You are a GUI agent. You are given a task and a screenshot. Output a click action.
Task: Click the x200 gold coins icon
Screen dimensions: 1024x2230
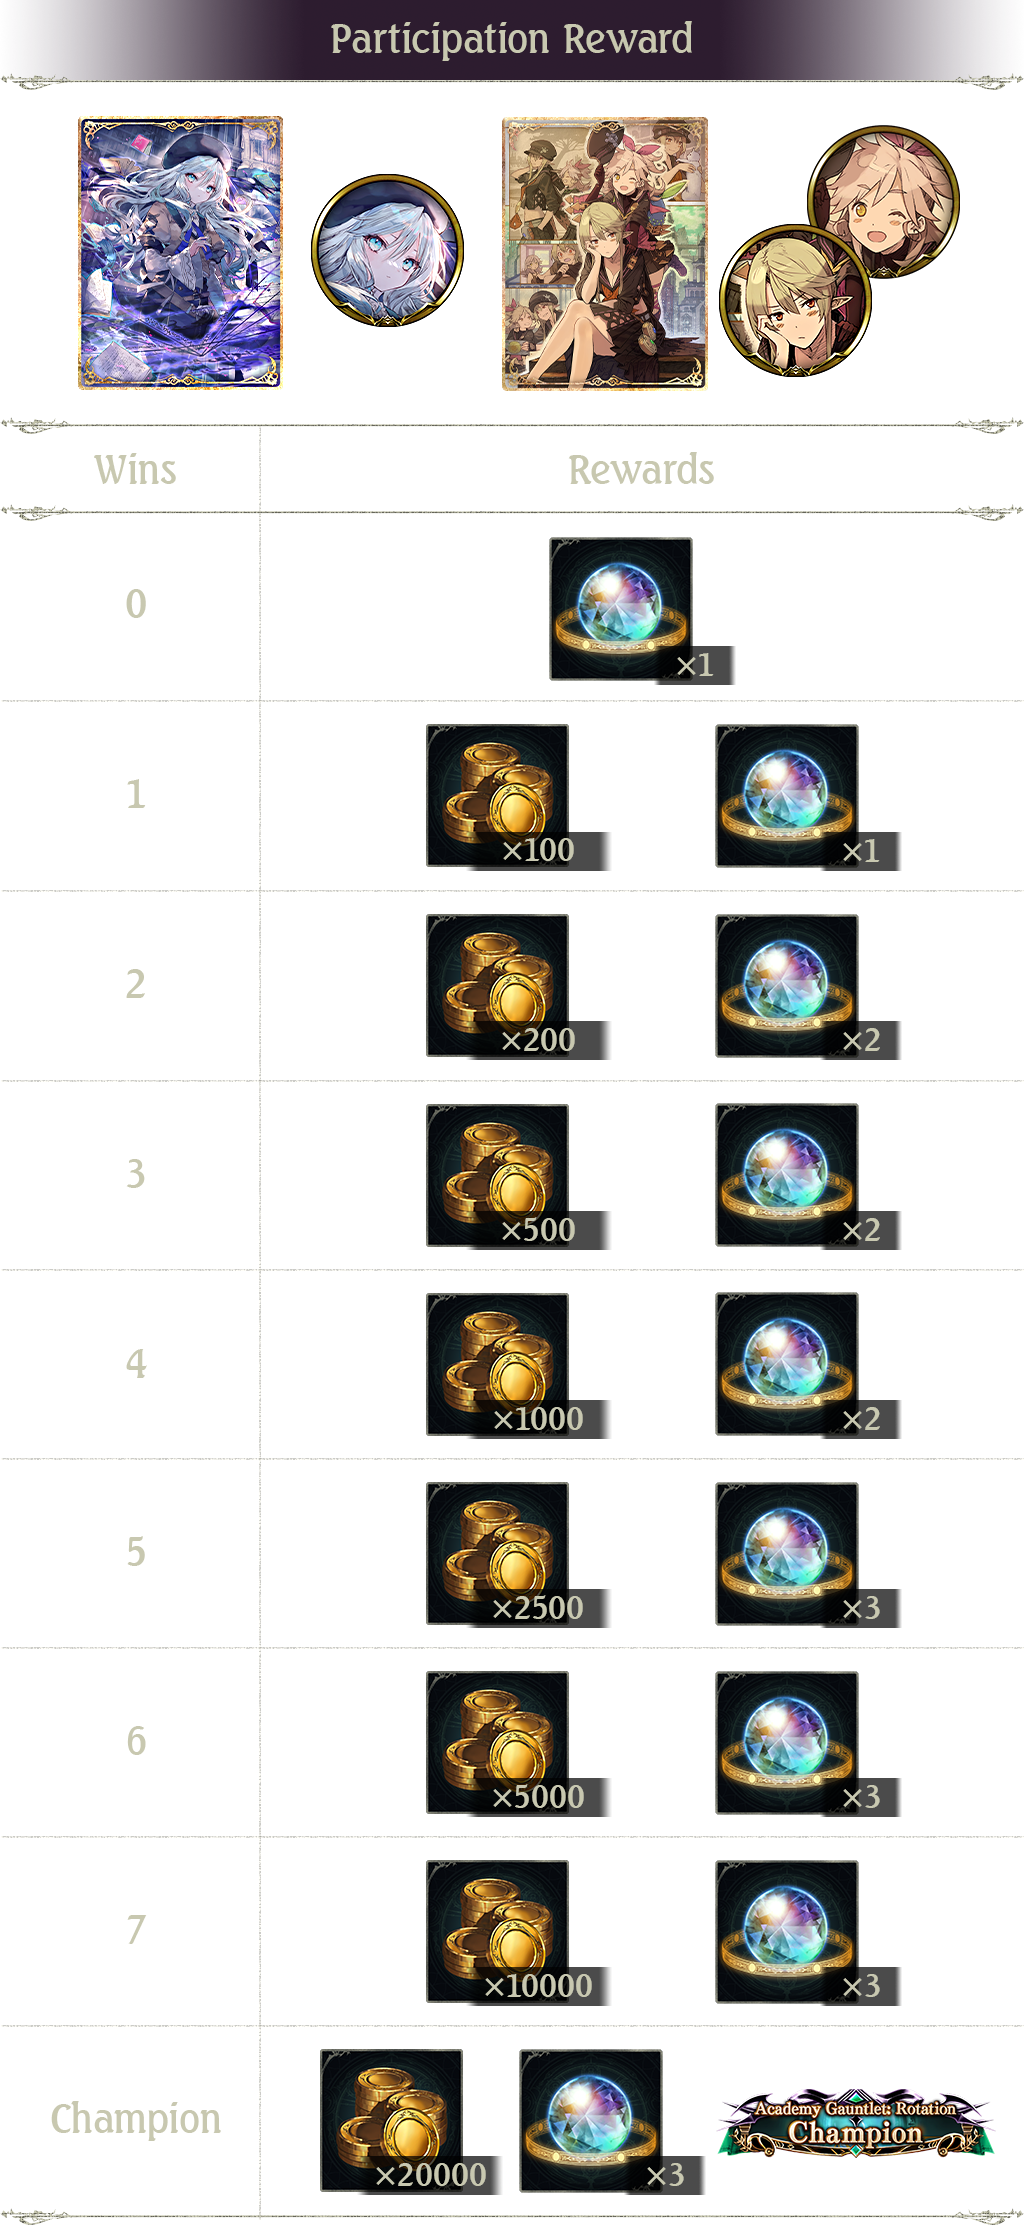point(518,987)
